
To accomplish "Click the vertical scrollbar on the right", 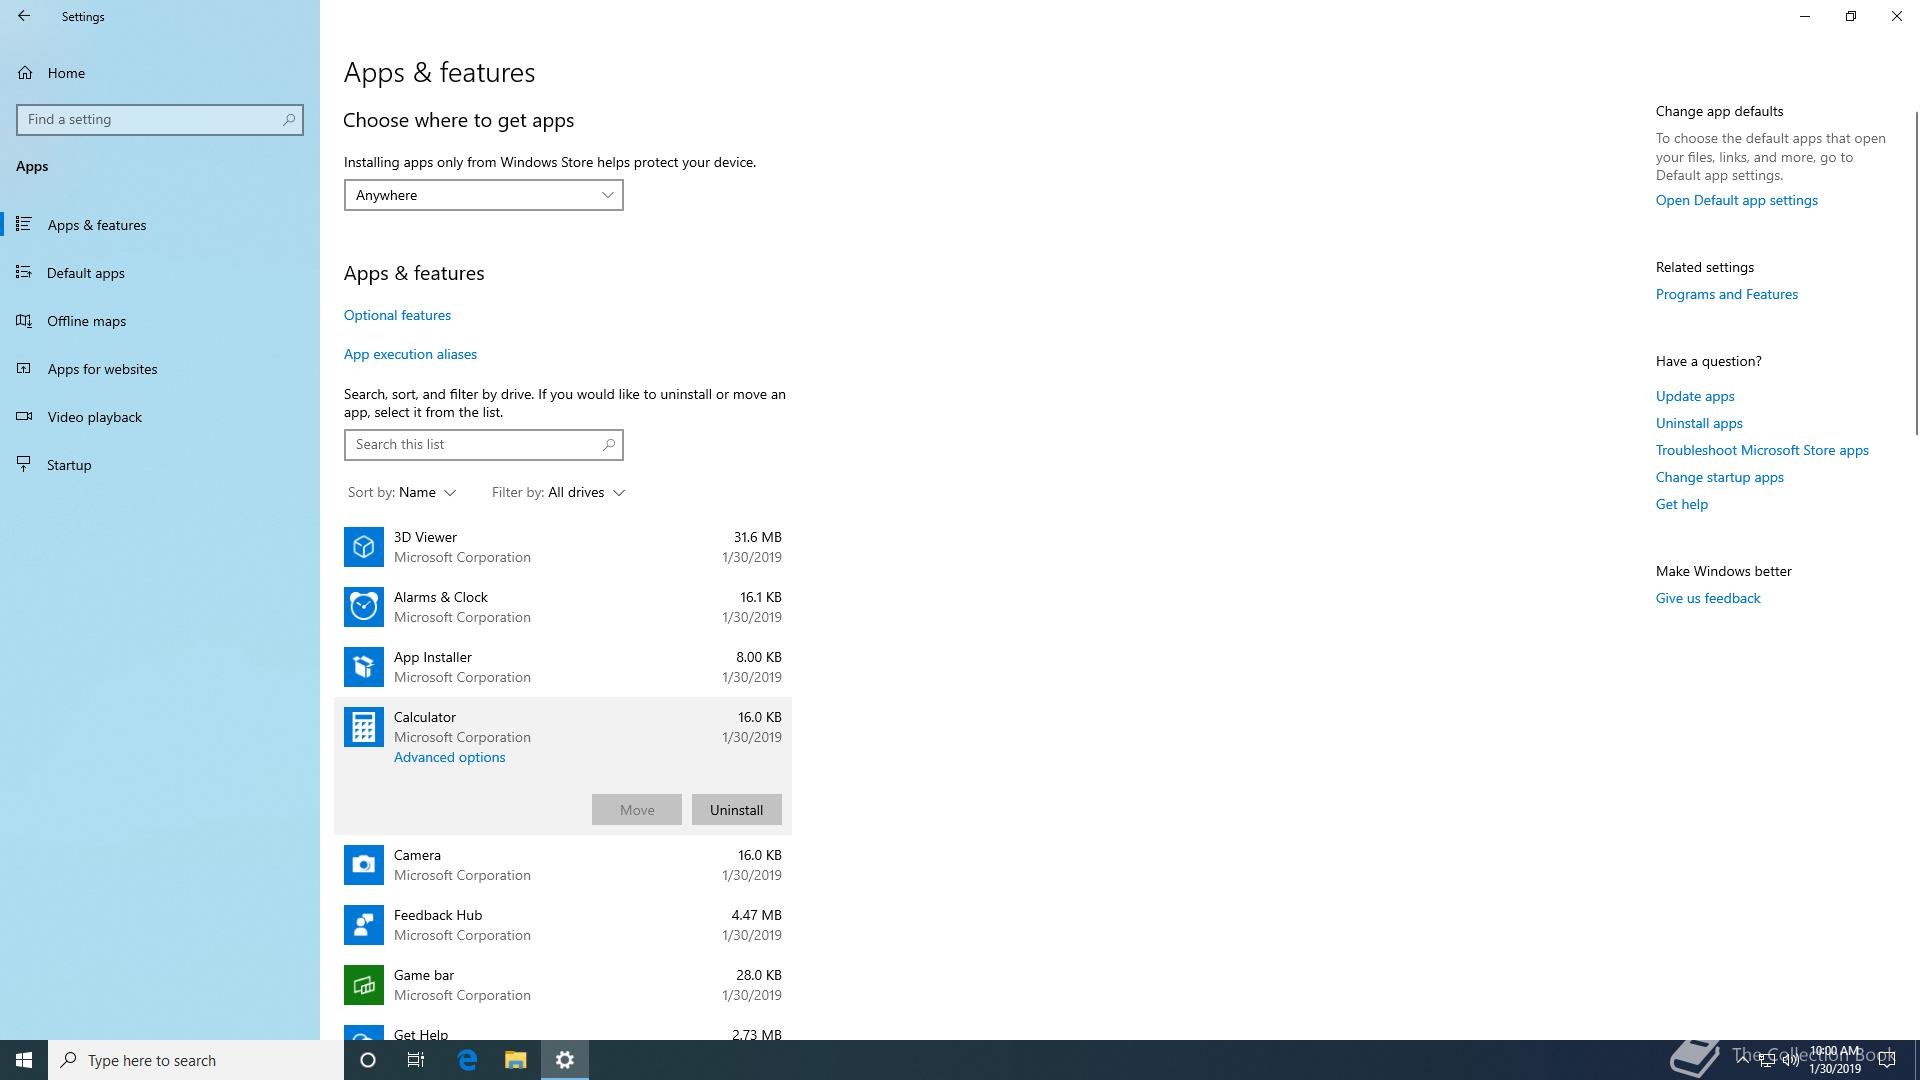I will tap(1916, 273).
